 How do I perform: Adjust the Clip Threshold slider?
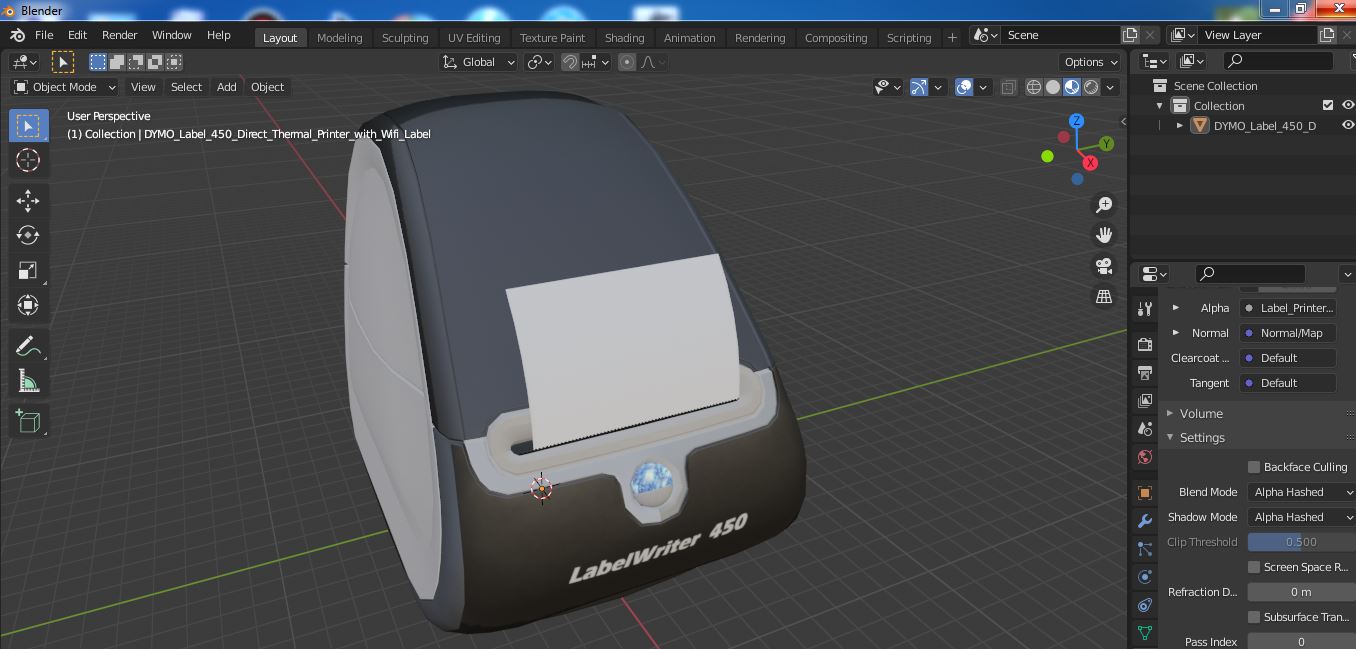tap(1301, 542)
